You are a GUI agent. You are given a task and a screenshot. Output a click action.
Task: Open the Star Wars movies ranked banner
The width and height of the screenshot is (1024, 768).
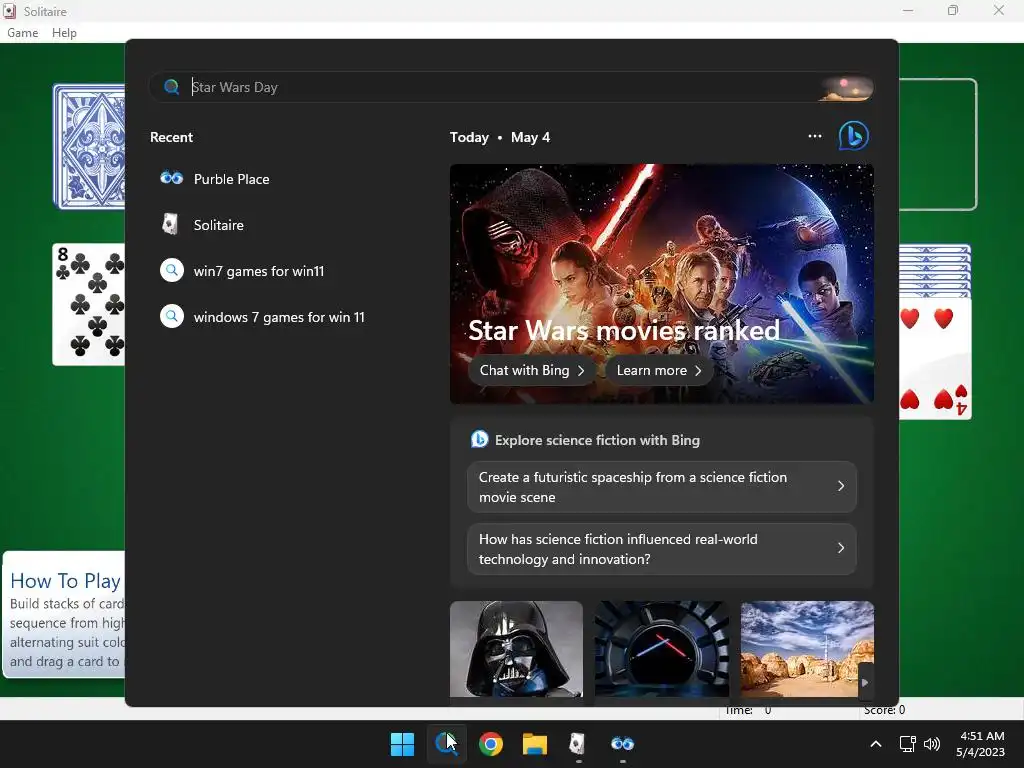[662, 283]
